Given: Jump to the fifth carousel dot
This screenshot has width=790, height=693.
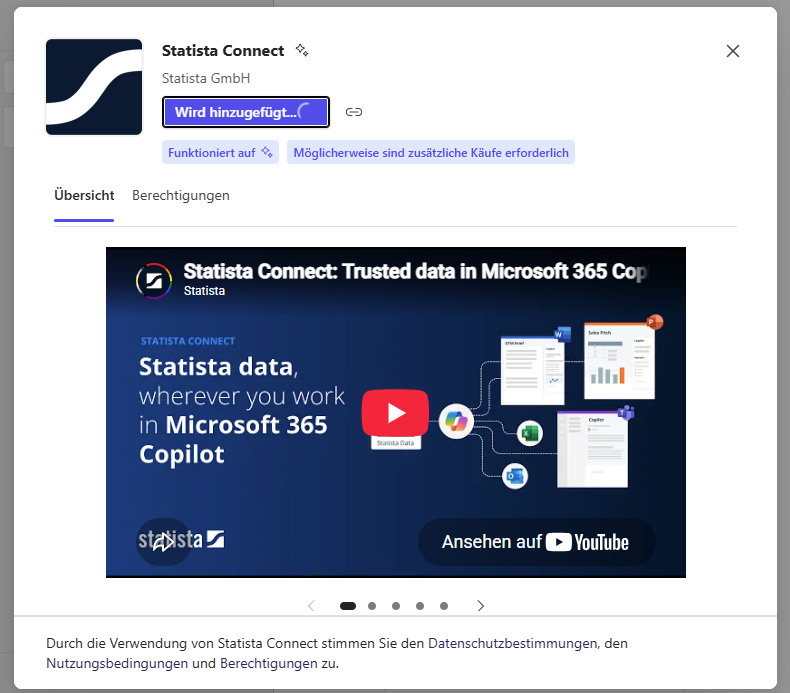Looking at the screenshot, I should (444, 606).
